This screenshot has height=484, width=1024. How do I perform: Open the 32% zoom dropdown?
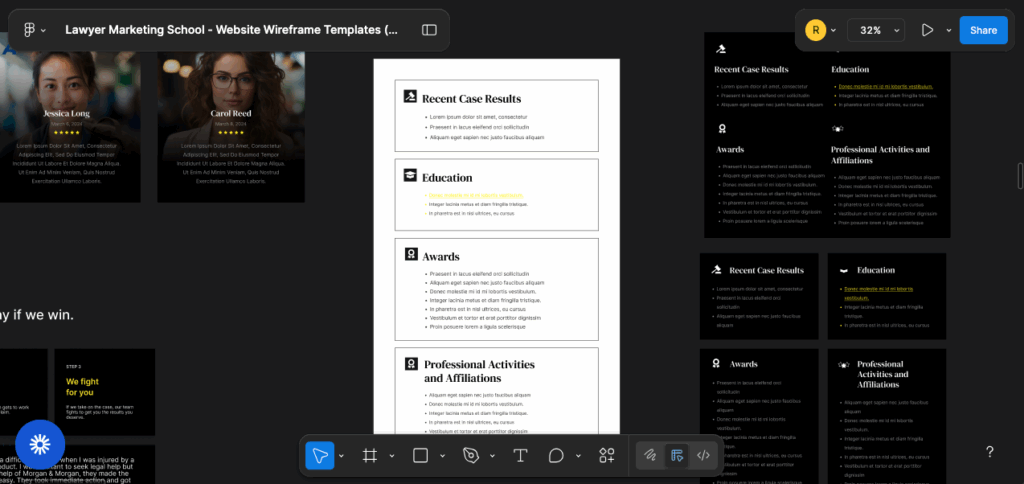pos(876,30)
